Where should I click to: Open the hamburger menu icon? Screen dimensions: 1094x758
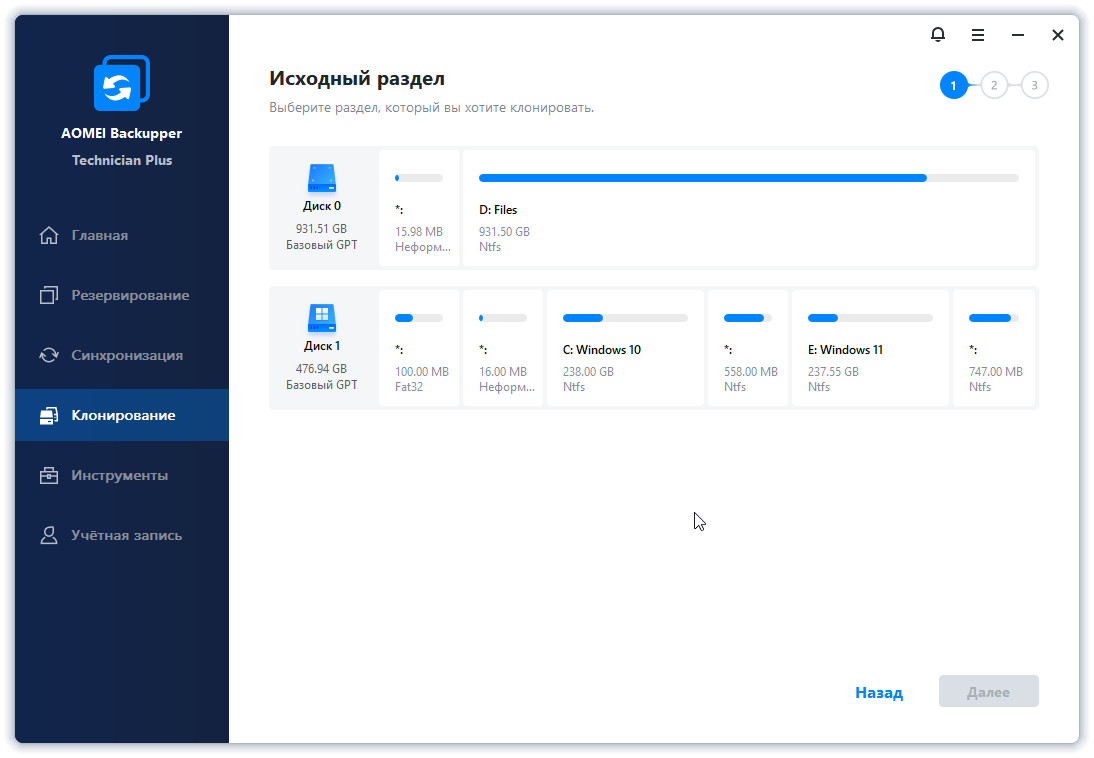pos(978,35)
